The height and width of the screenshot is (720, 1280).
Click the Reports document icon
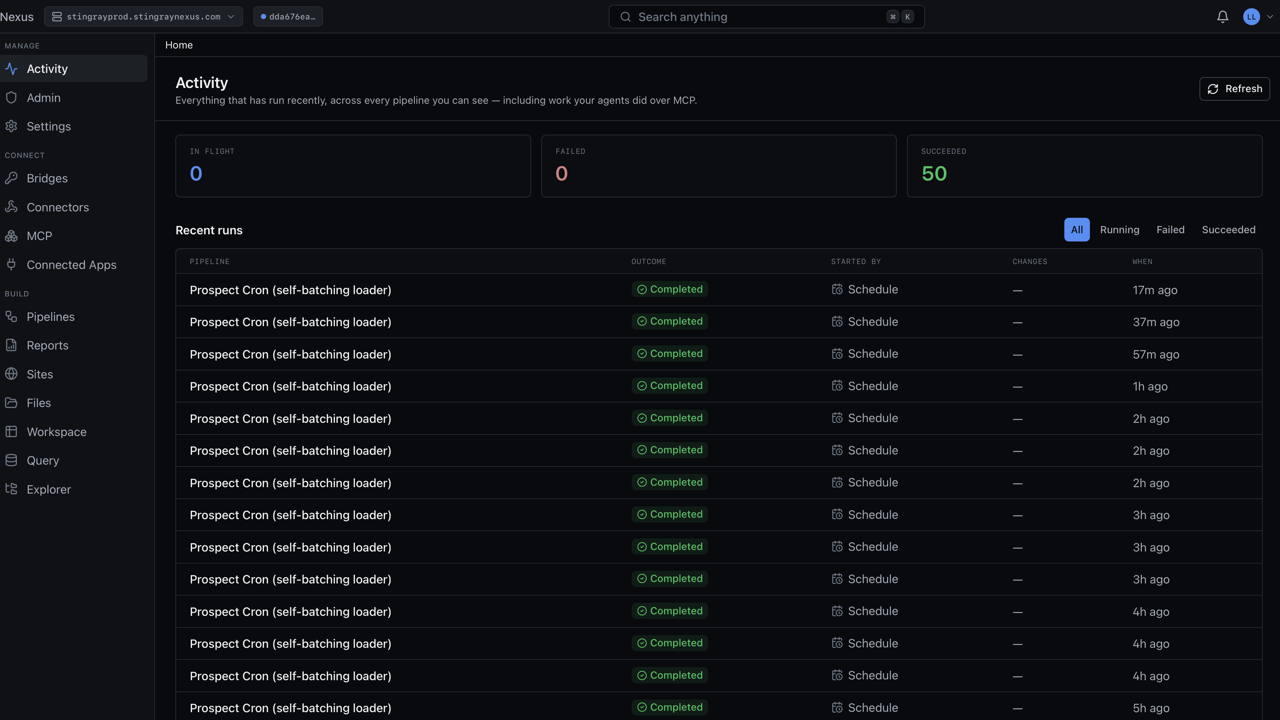(x=11, y=345)
